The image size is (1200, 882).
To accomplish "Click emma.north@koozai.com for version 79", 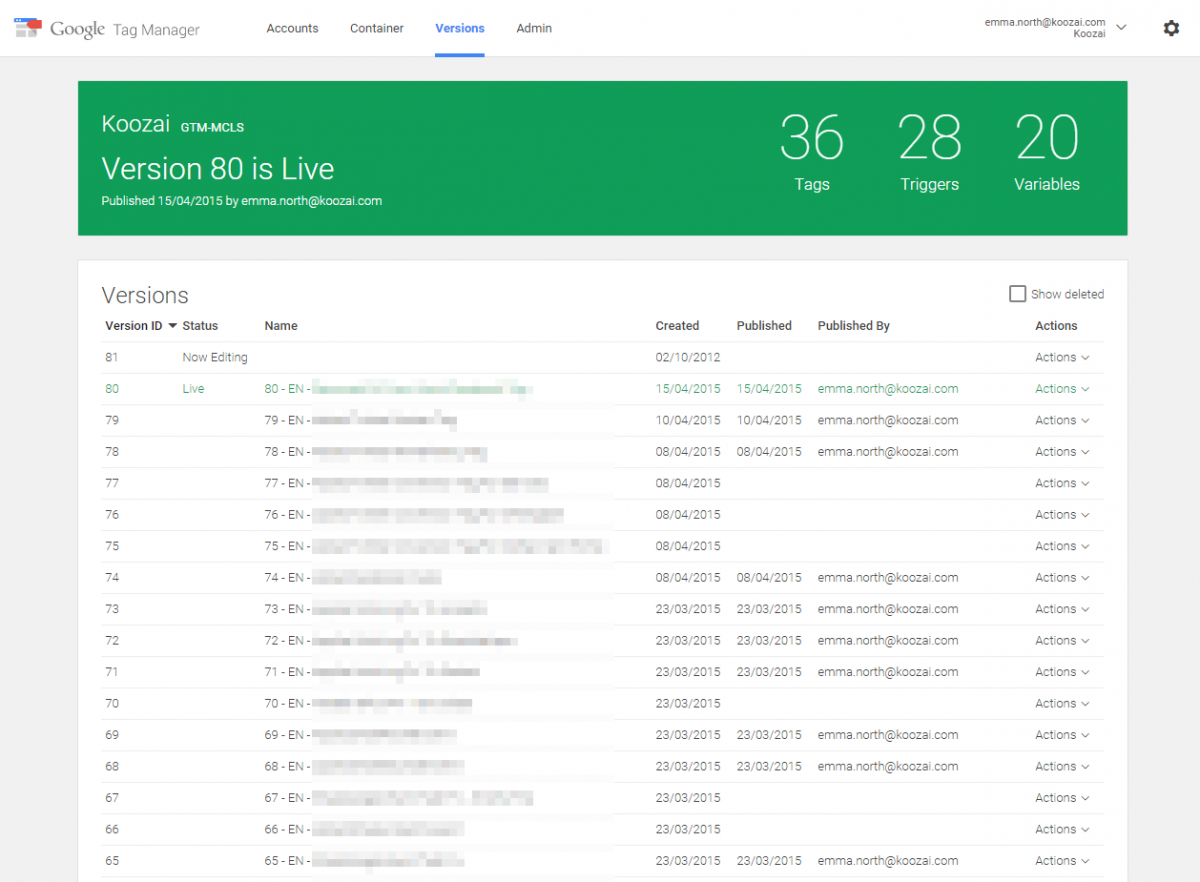I will click(x=888, y=420).
